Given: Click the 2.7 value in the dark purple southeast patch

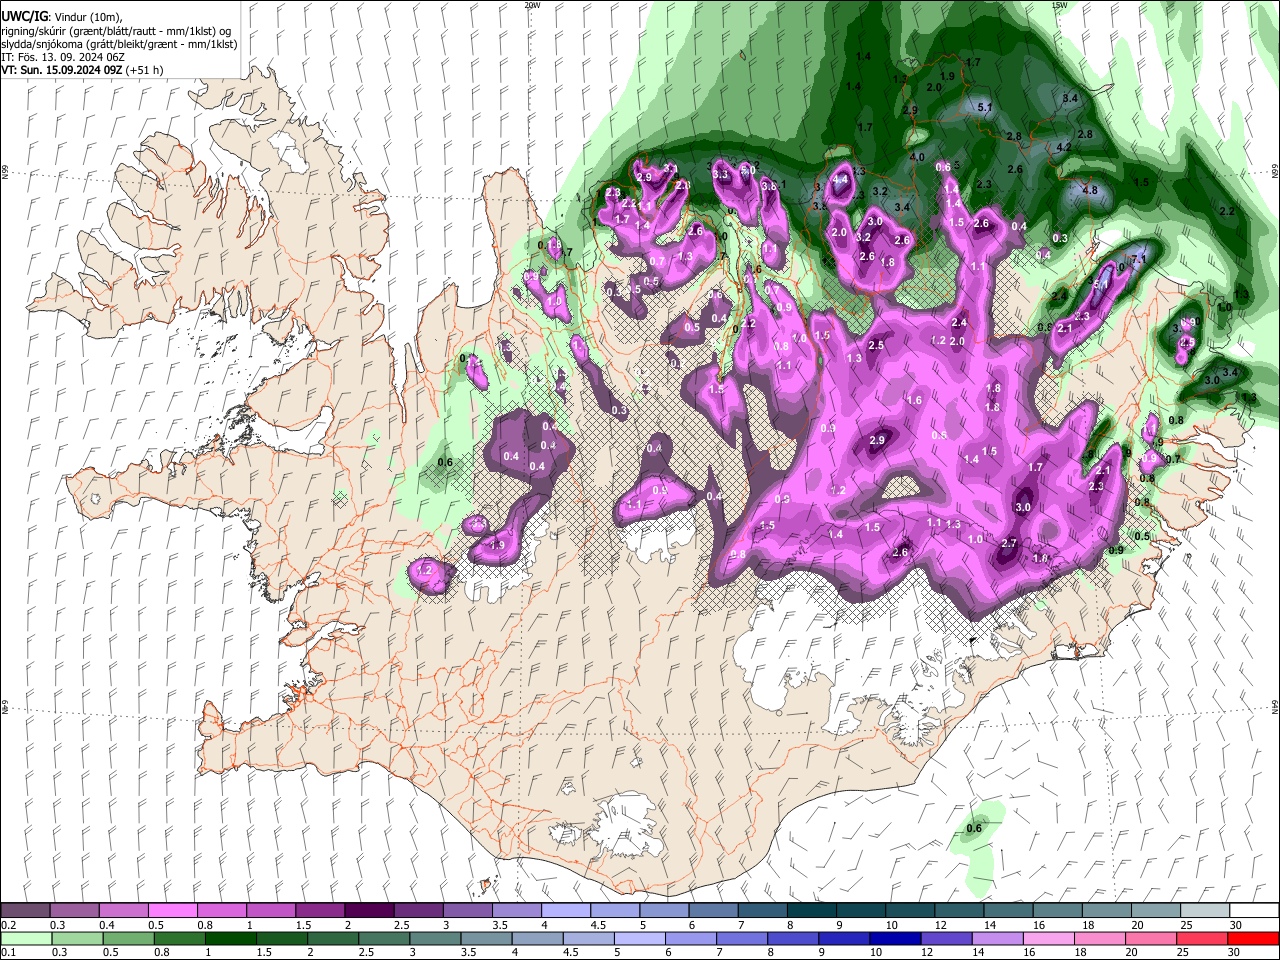Looking at the screenshot, I should 1009,543.
